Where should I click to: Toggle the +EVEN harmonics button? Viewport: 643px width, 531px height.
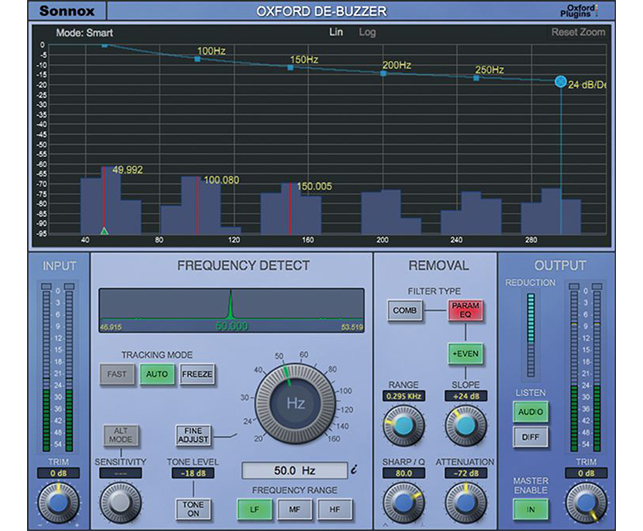pos(465,353)
